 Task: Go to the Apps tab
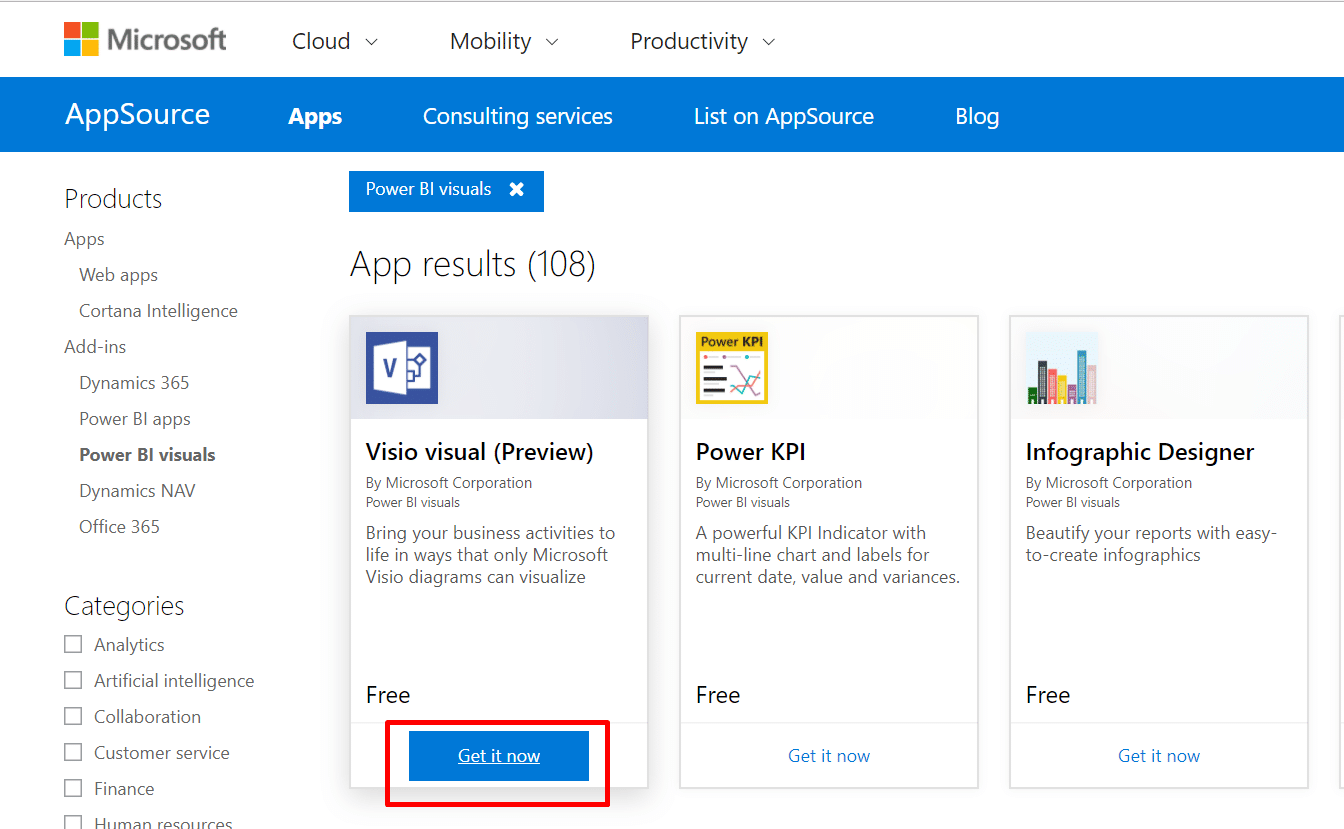(x=315, y=116)
